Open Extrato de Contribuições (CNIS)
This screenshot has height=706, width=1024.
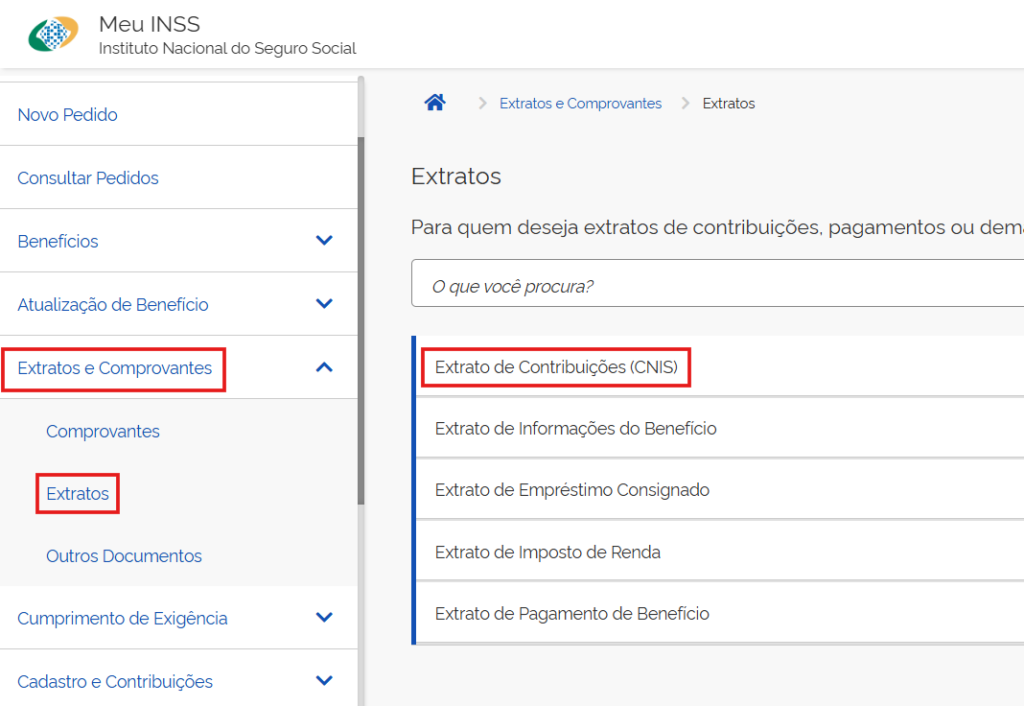point(556,367)
